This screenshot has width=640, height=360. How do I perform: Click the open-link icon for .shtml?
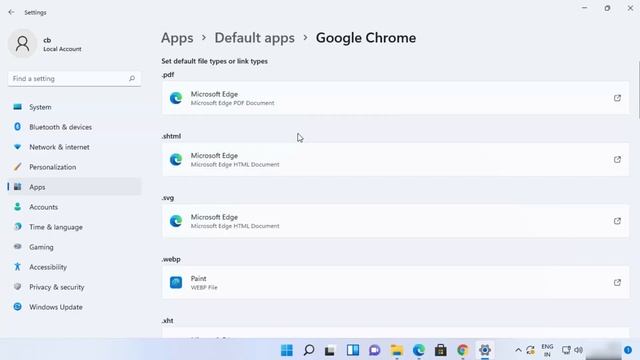617,160
